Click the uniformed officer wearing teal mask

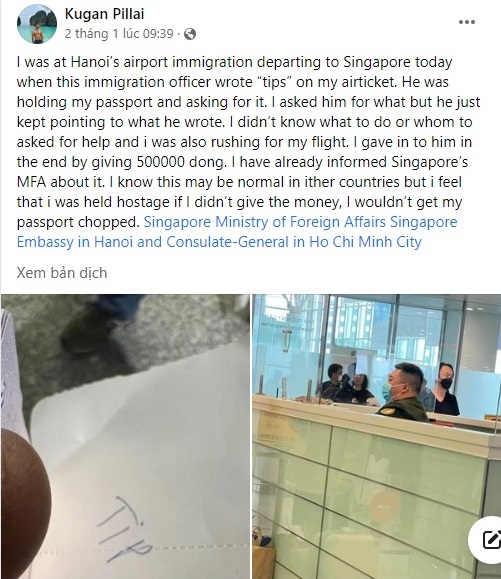point(402,392)
